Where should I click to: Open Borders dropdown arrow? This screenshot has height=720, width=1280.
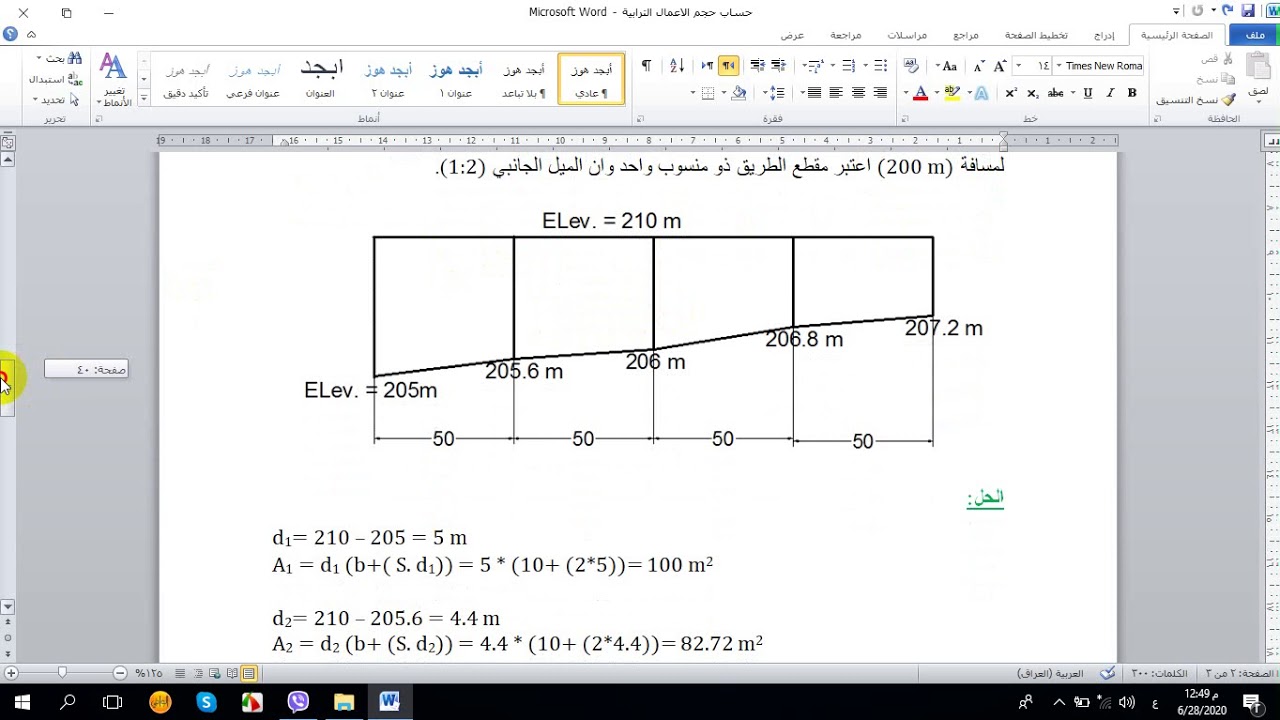click(x=695, y=93)
